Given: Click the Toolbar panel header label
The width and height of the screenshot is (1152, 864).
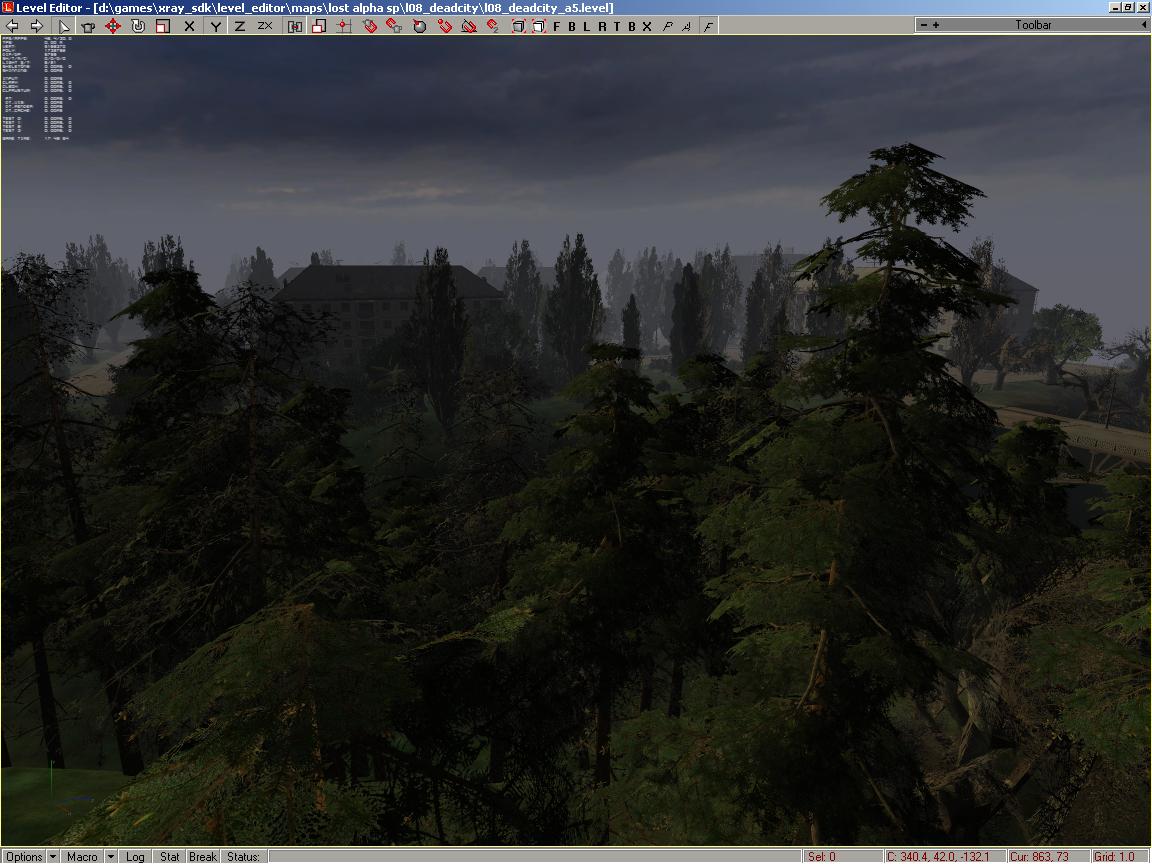Looking at the screenshot, I should pos(1033,25).
